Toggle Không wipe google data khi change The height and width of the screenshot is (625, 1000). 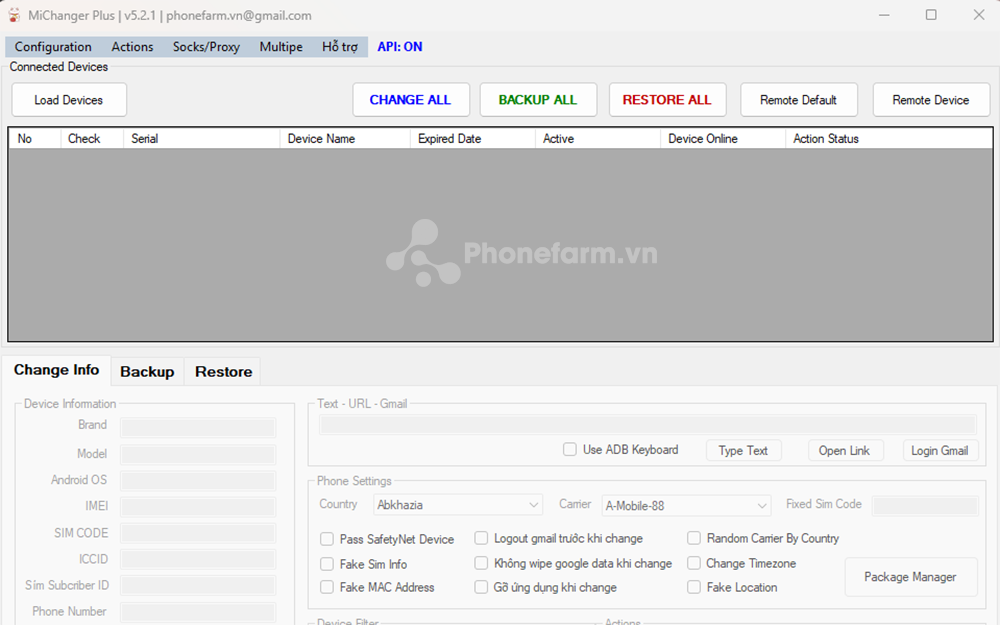[481, 564]
